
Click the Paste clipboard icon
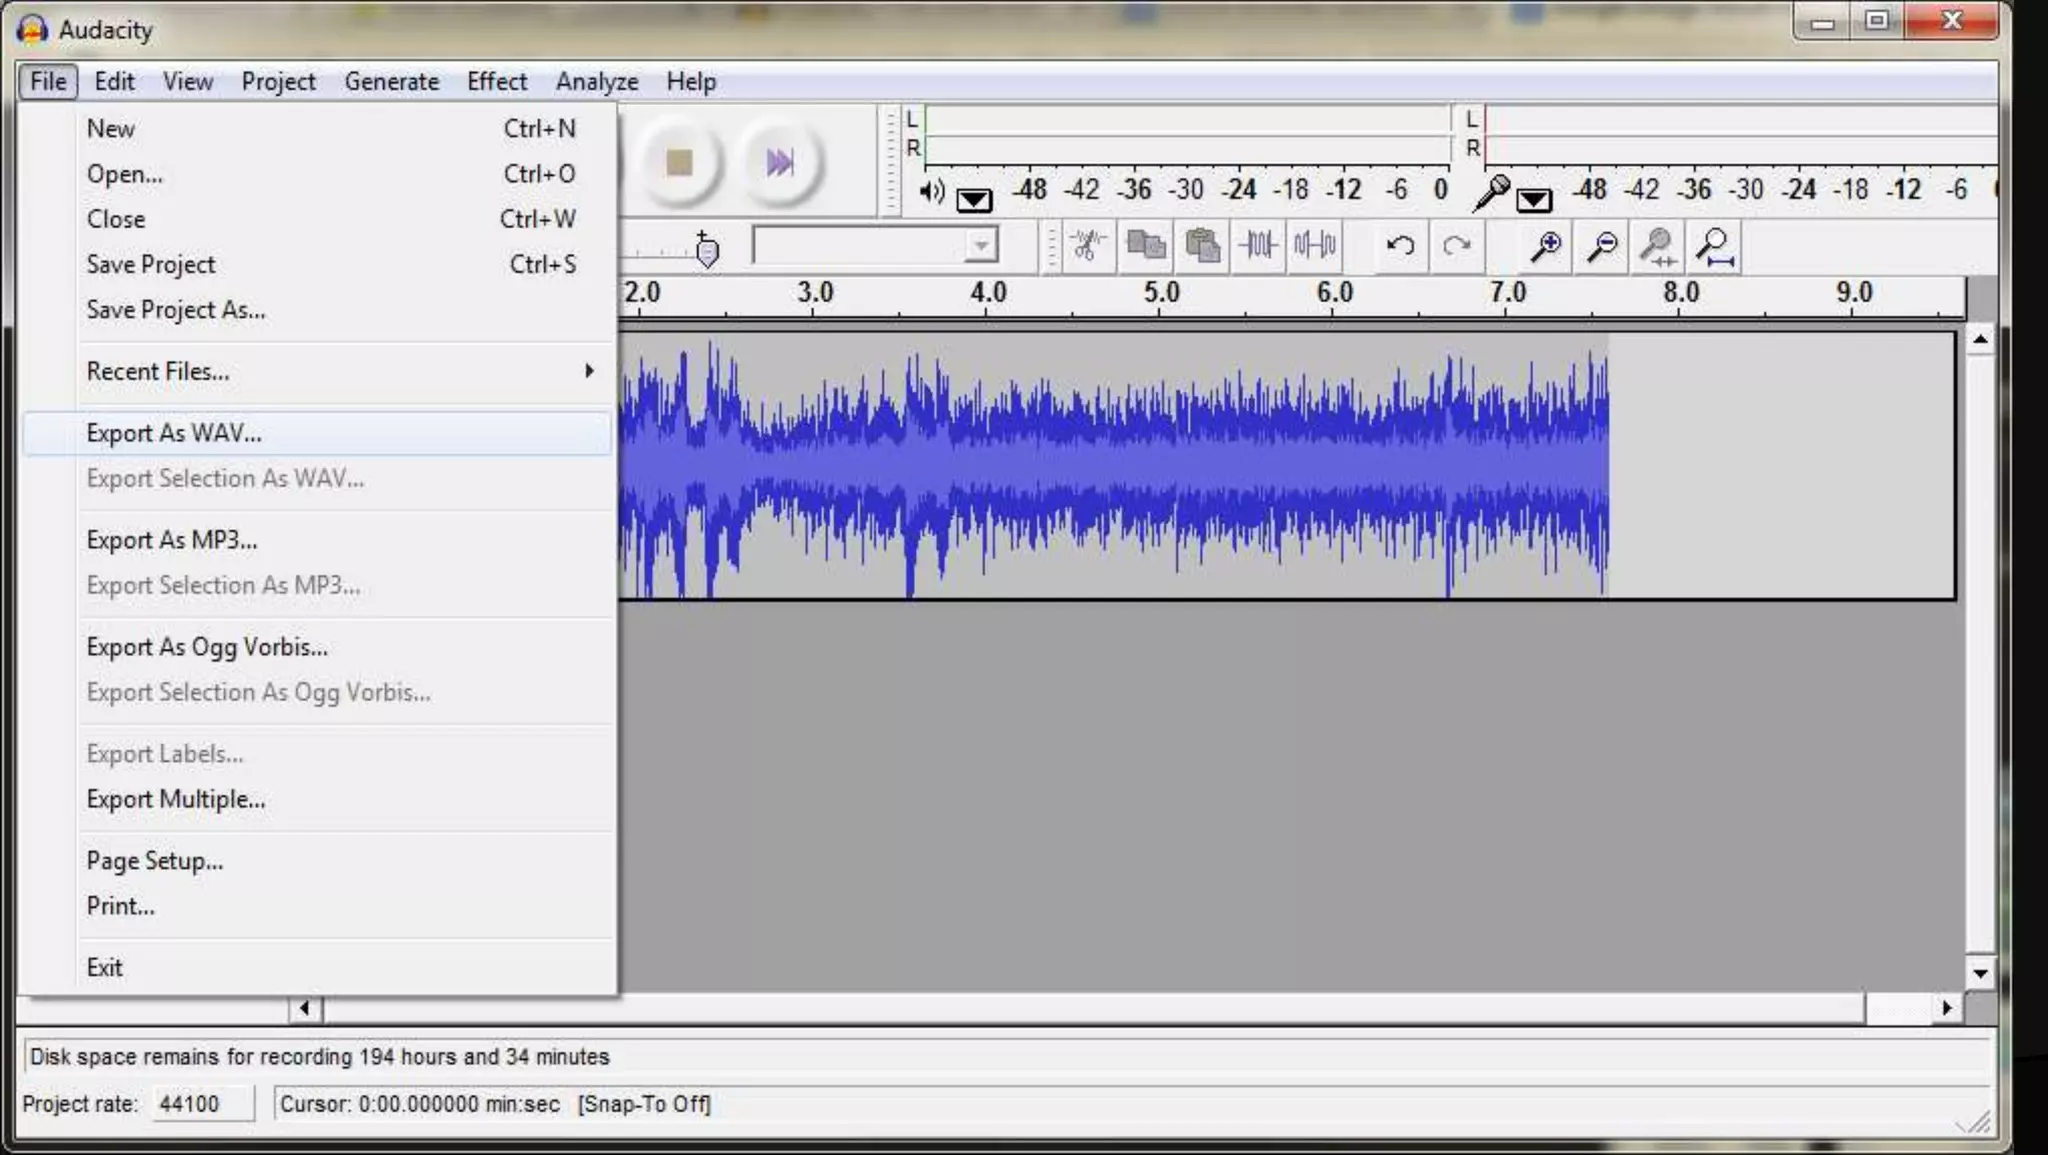coord(1202,245)
